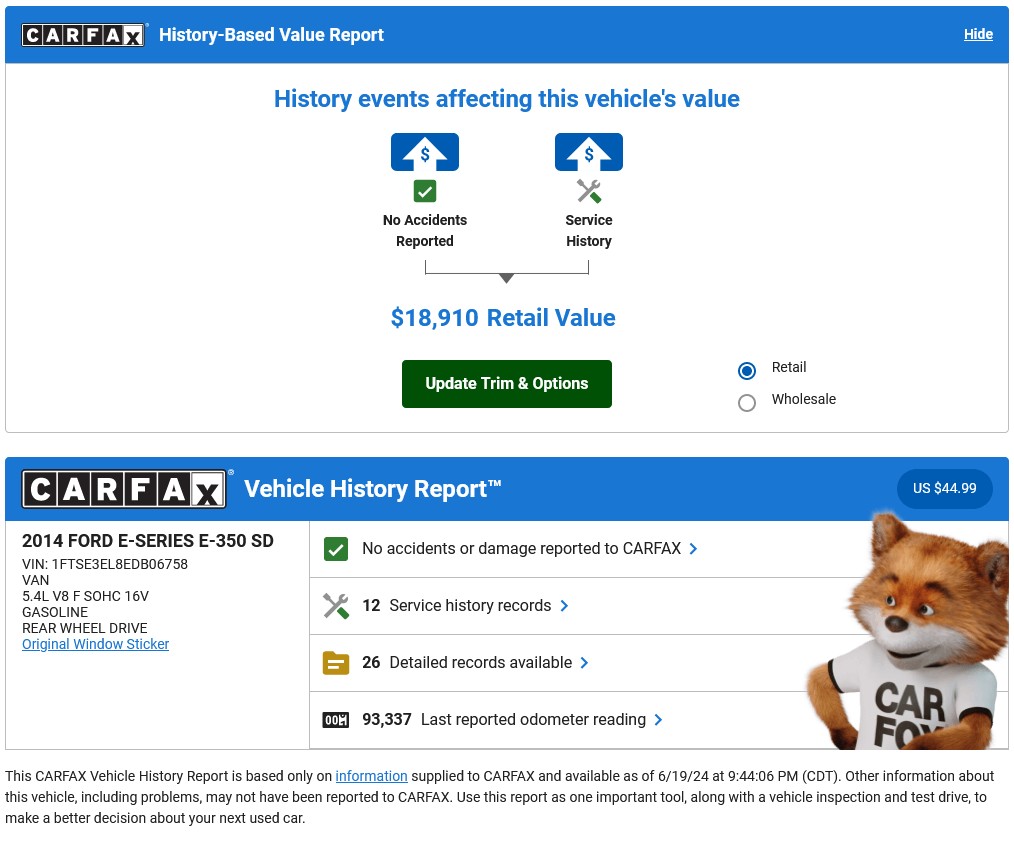Select the Retail radio button
1014x843 pixels.
747,370
